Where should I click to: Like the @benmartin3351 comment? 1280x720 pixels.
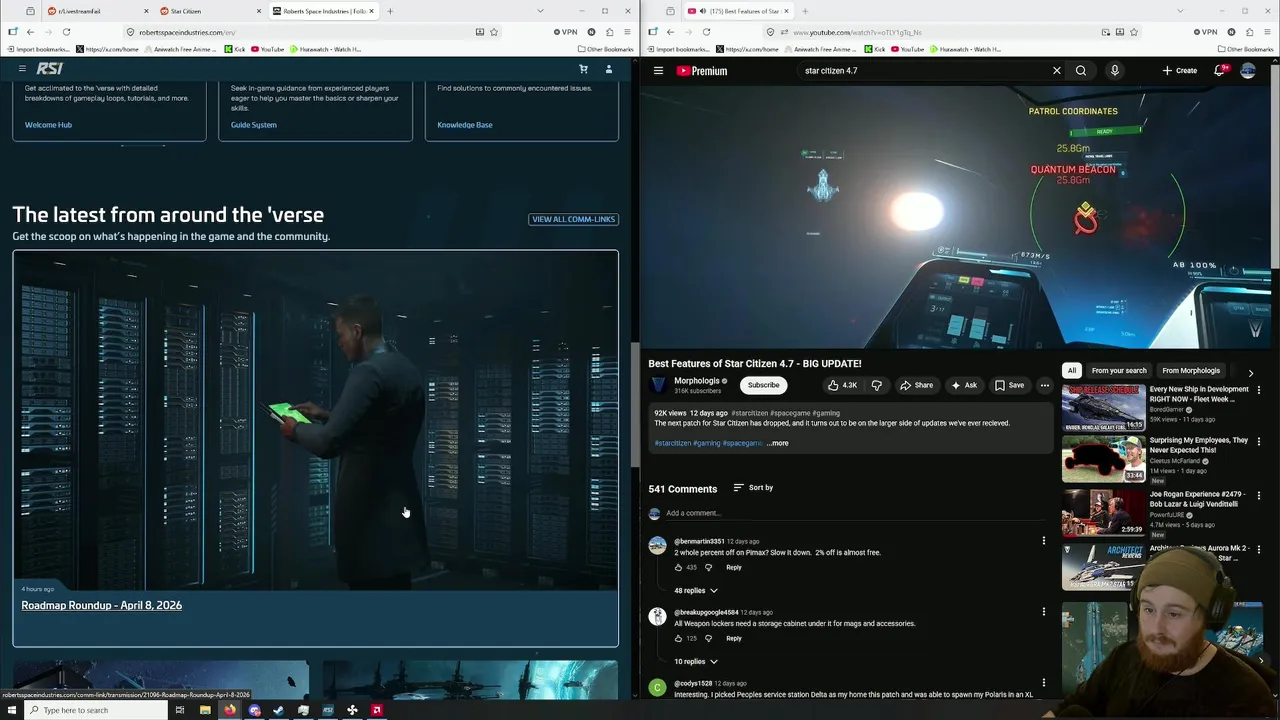click(x=678, y=567)
